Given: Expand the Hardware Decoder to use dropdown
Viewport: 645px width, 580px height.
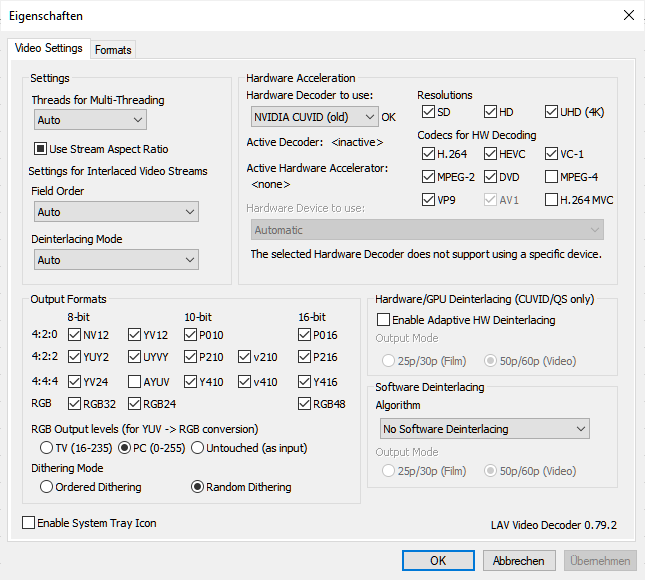Looking at the screenshot, I should click(312, 117).
